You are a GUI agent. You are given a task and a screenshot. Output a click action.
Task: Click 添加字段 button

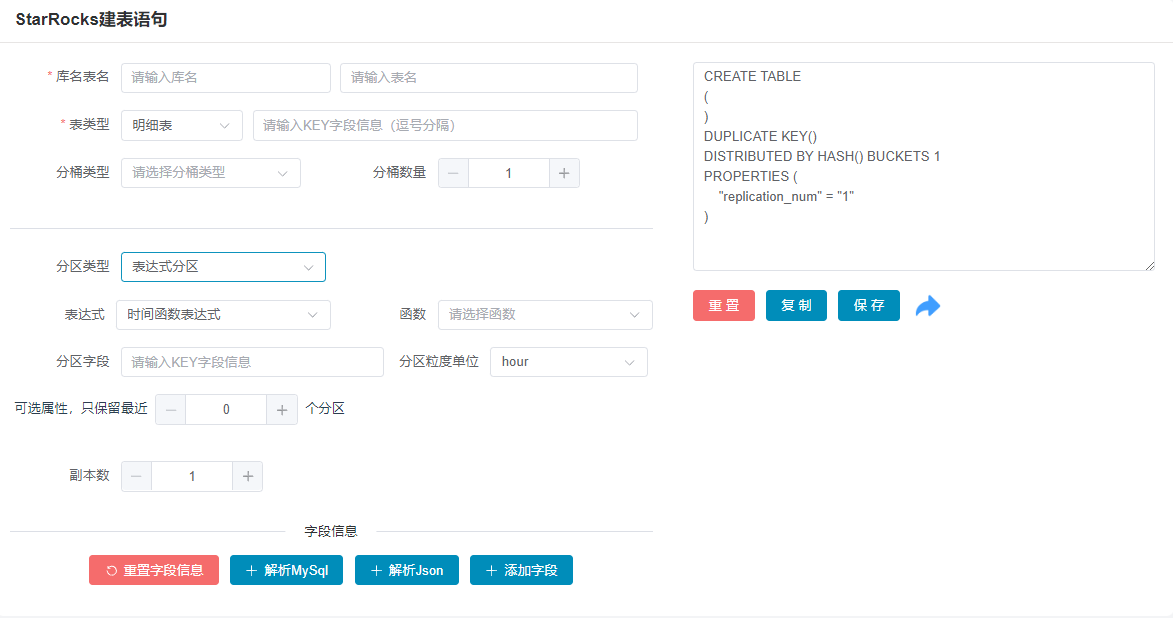pyautogui.click(x=521, y=570)
